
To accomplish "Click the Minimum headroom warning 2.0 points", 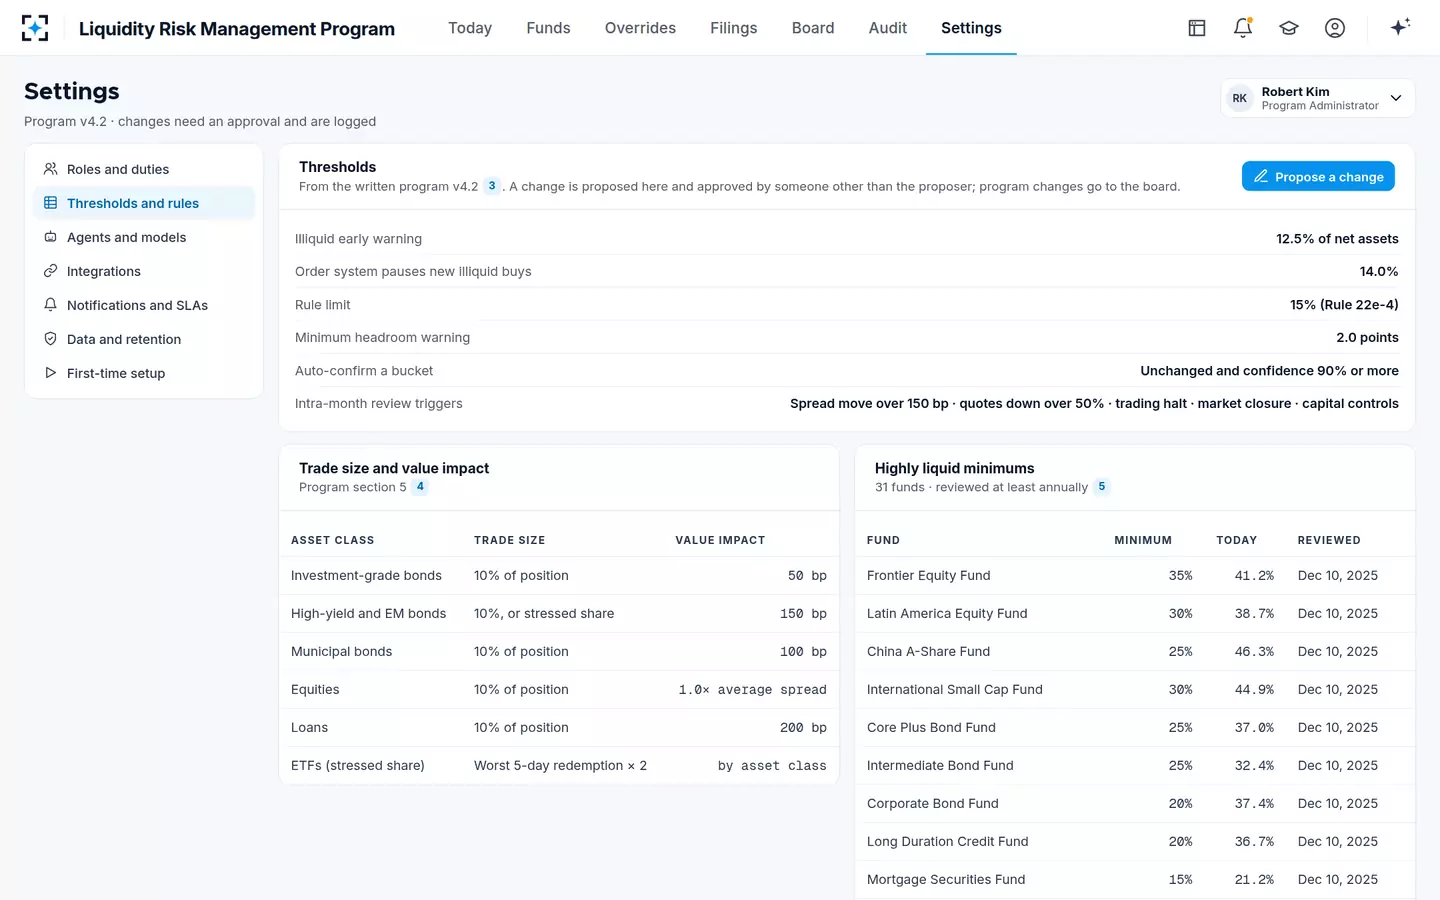I will tap(1367, 338).
